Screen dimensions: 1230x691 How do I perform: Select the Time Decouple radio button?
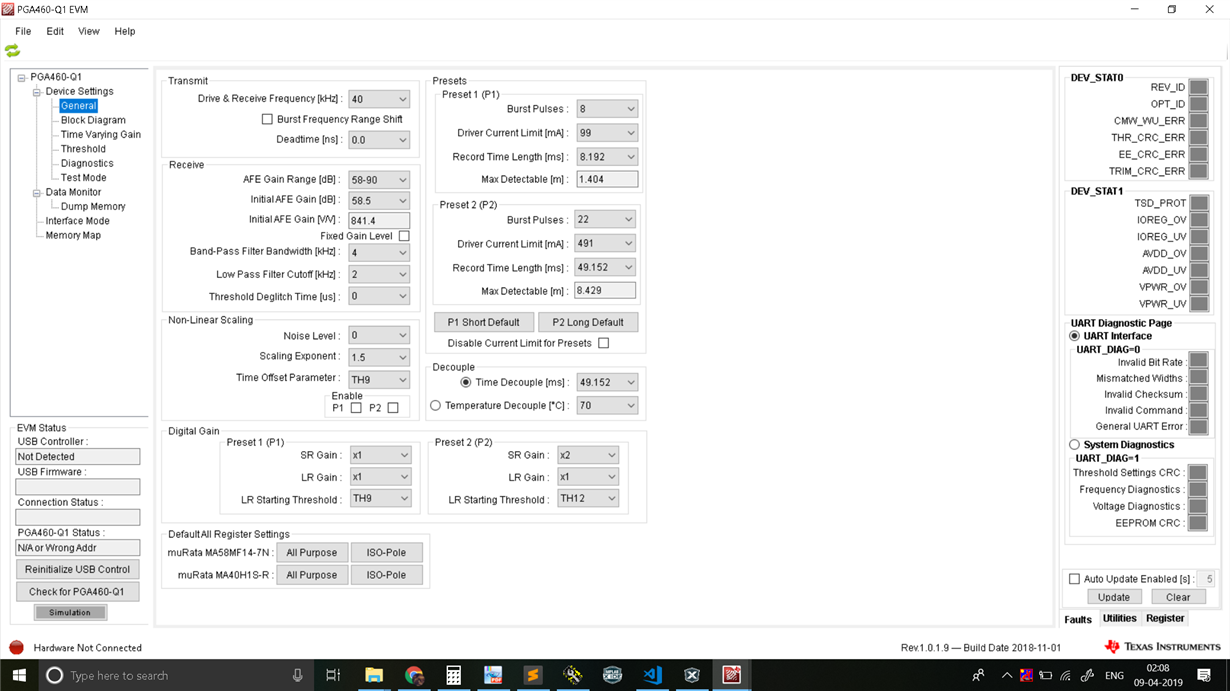[465, 382]
